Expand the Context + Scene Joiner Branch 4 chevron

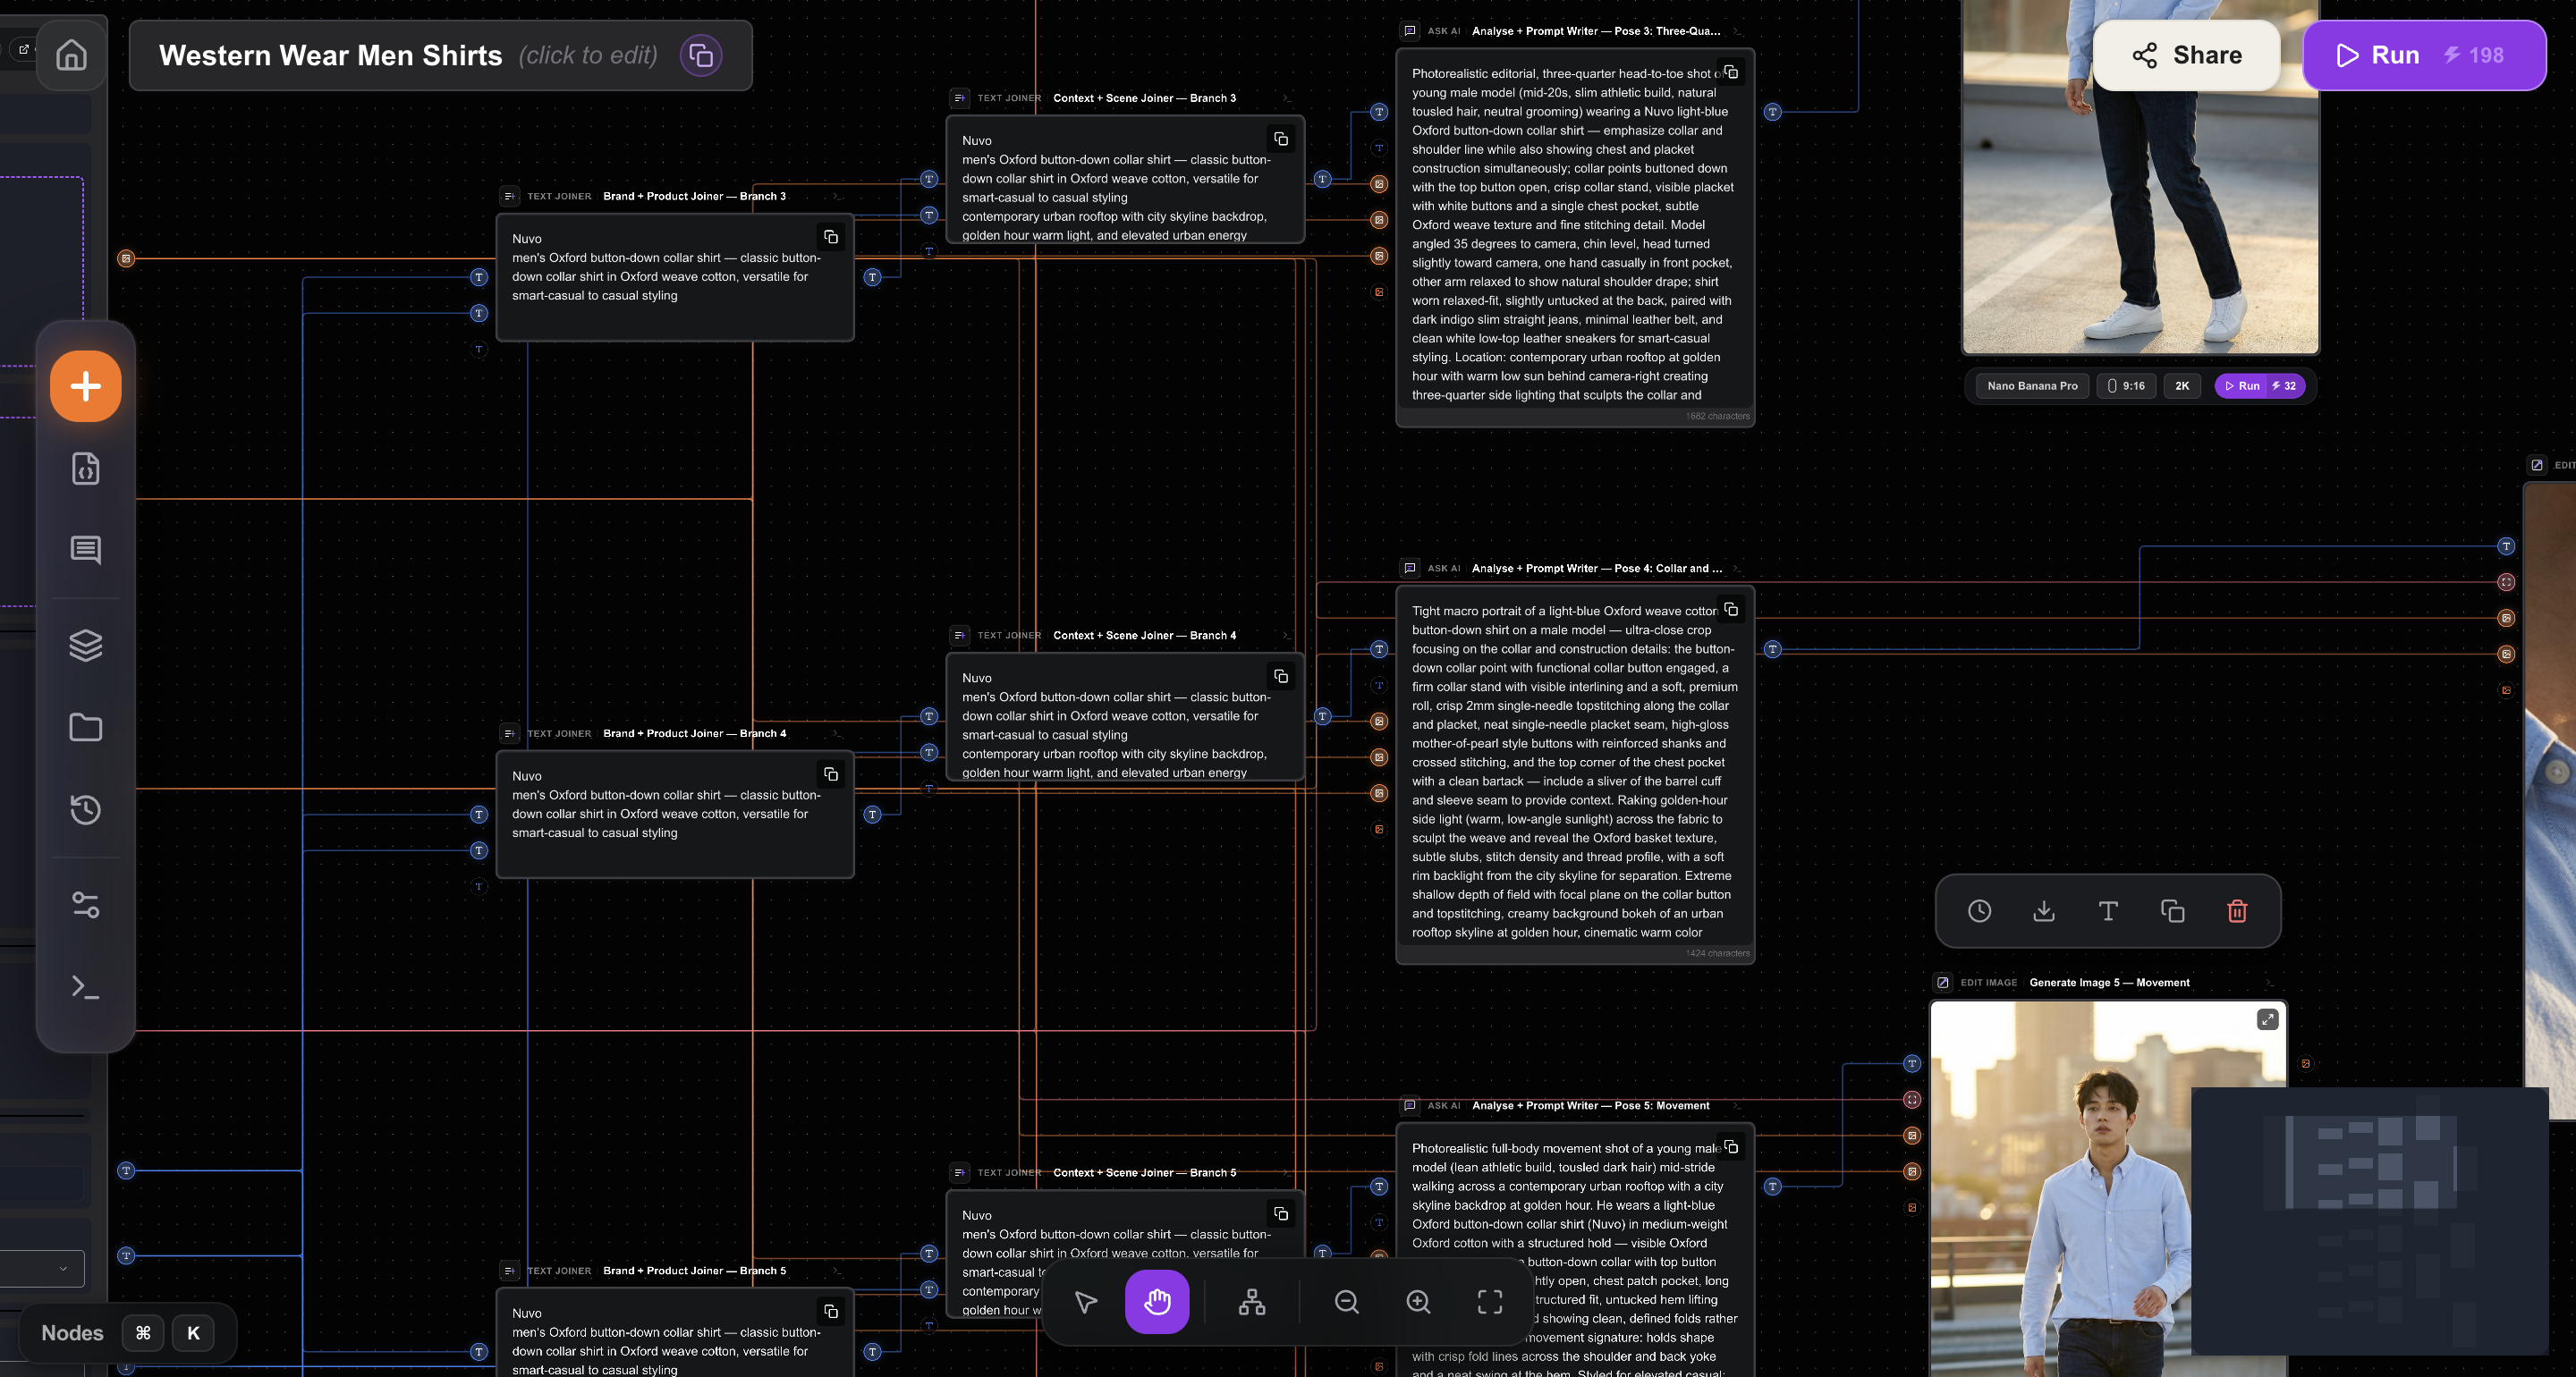(1287, 635)
